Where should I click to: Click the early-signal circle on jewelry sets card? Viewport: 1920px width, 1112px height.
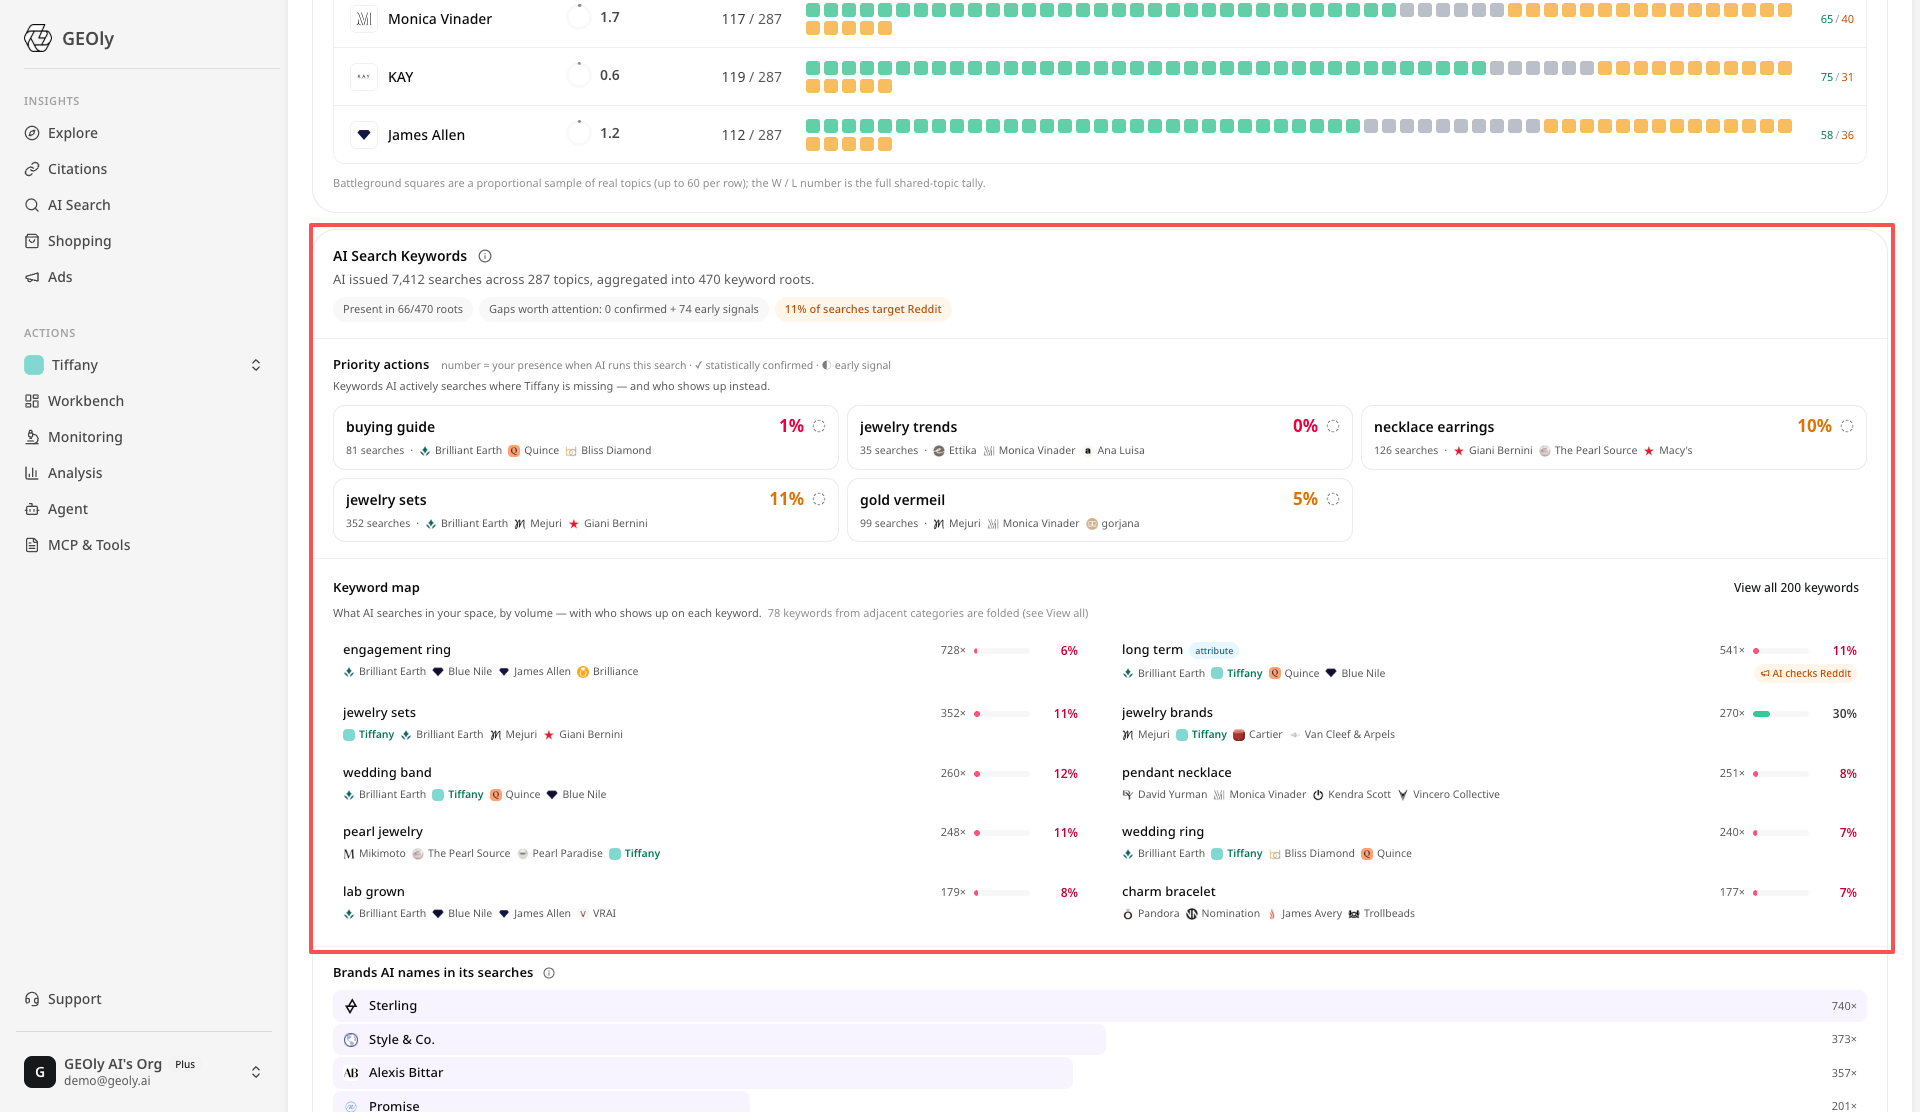819,499
